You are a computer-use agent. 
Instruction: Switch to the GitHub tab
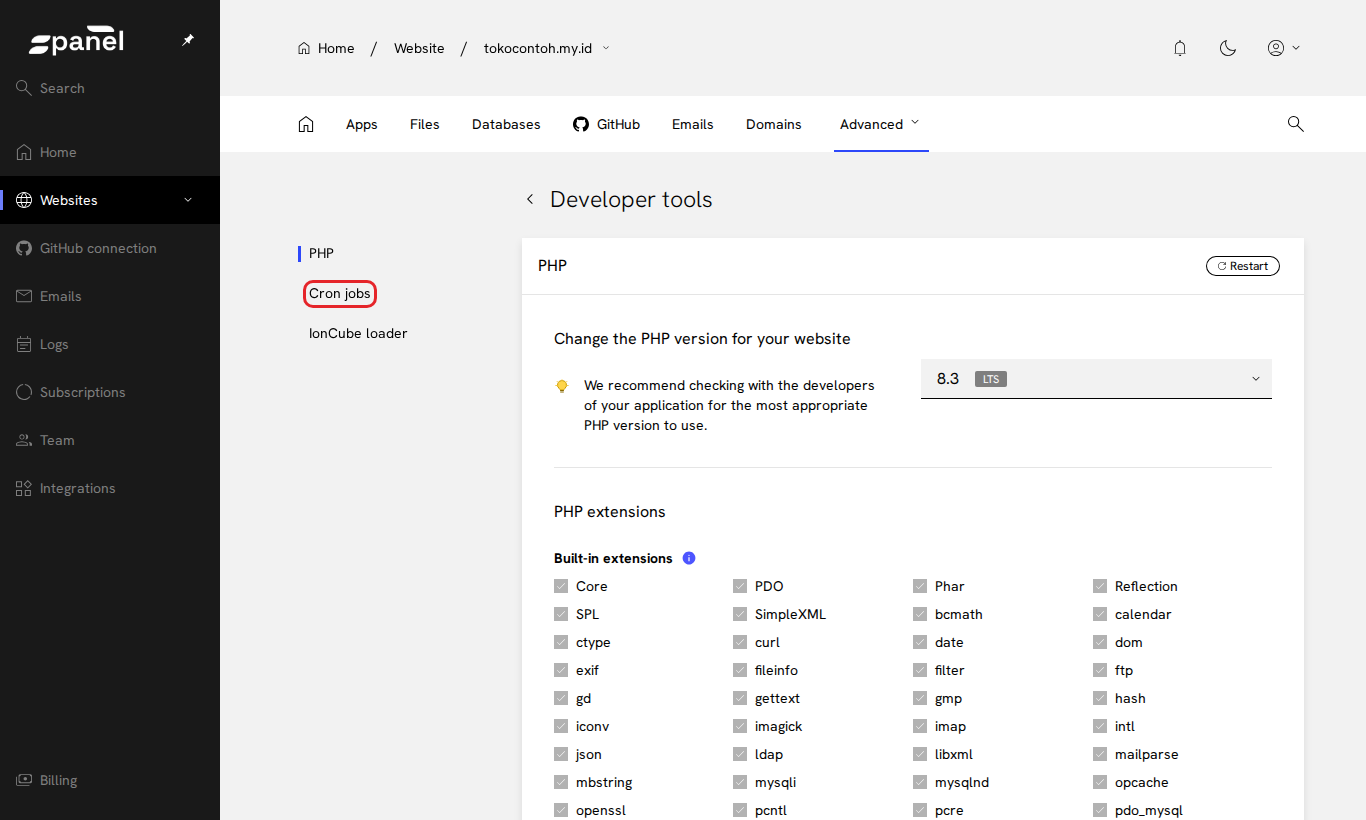point(606,124)
